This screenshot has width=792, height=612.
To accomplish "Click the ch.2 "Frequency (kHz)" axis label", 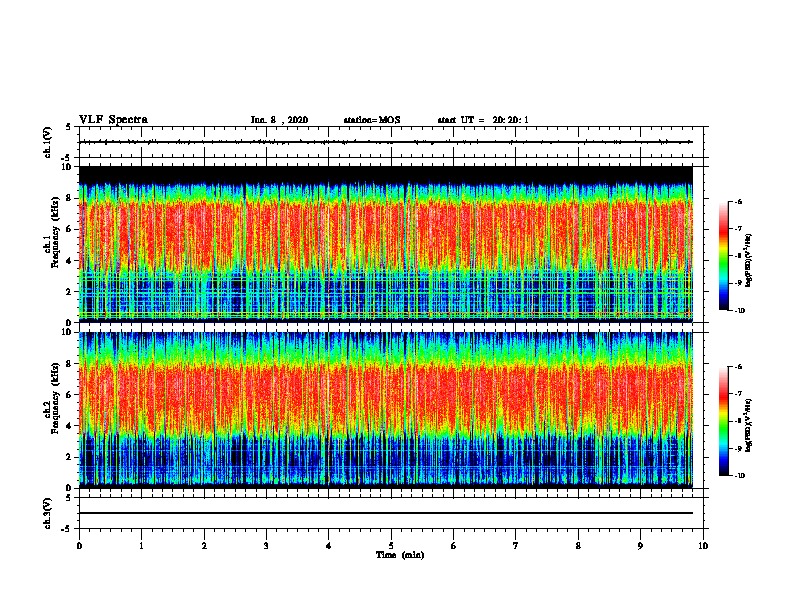I will 55,398.
